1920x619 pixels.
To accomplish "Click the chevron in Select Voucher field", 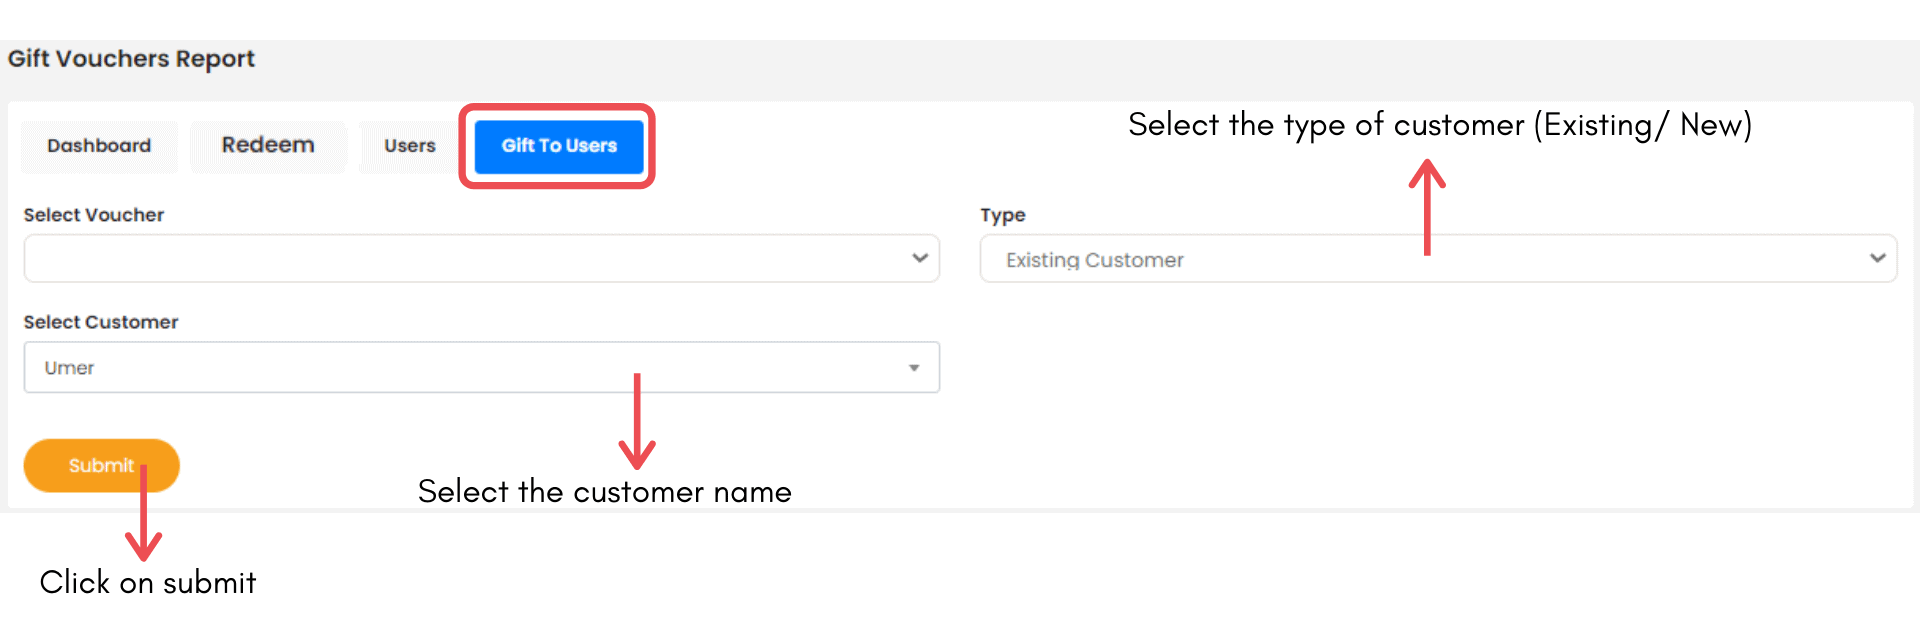I will click(x=919, y=258).
